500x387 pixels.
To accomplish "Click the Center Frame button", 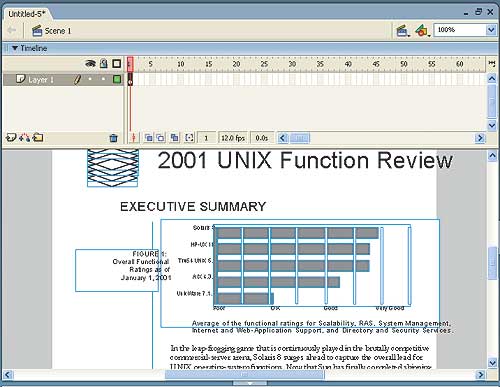I will click(133, 138).
